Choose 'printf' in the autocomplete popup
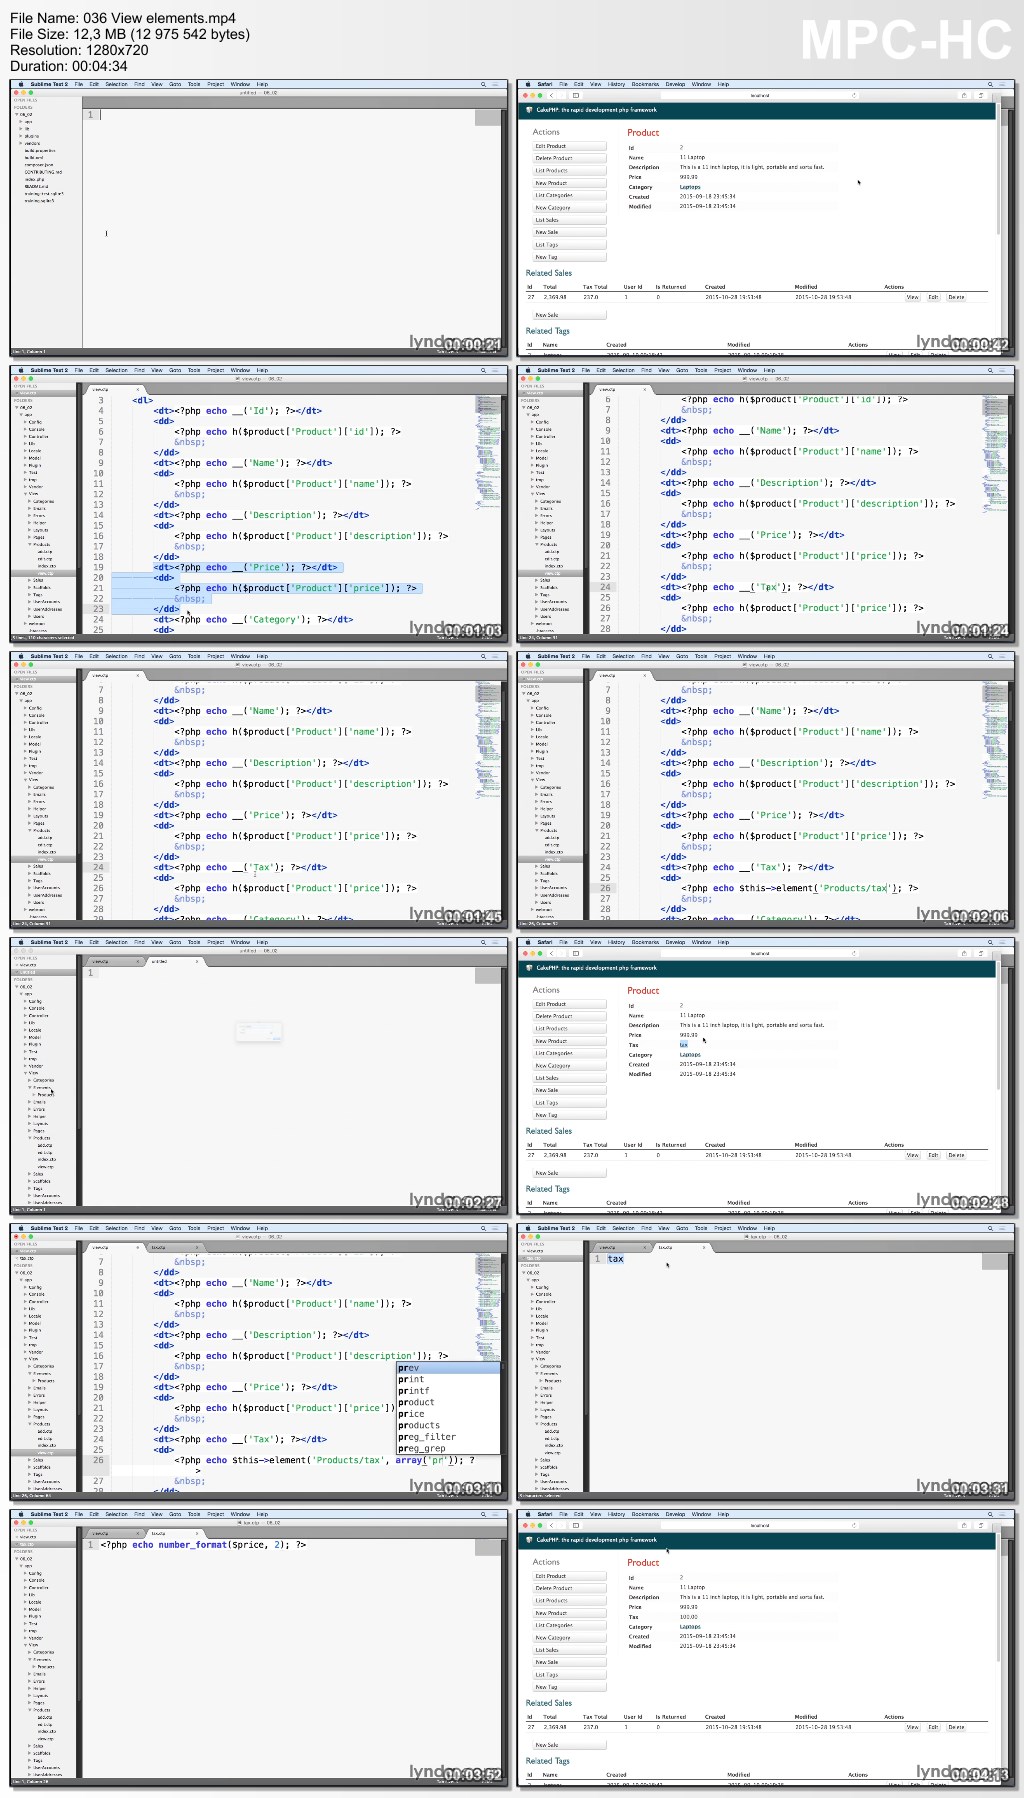 [448, 1391]
